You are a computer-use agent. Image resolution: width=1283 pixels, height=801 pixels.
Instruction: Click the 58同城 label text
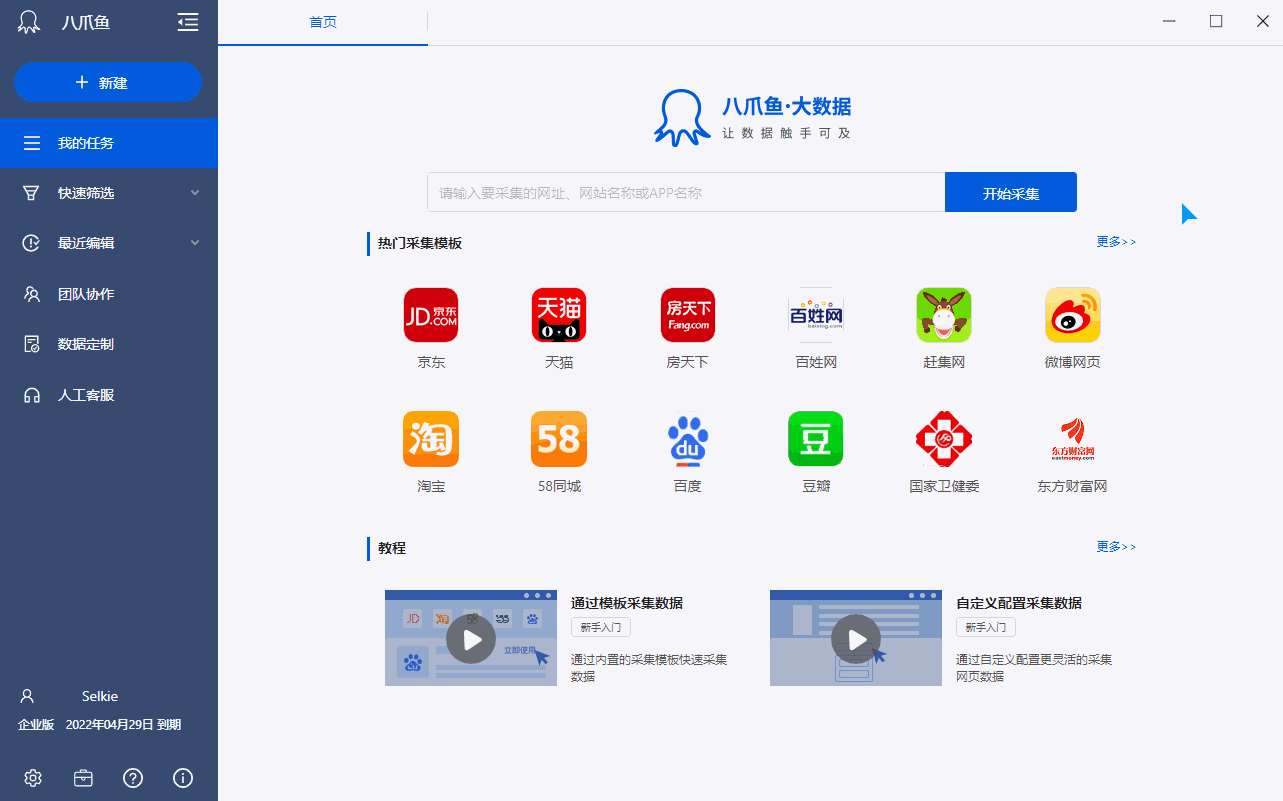(559, 486)
